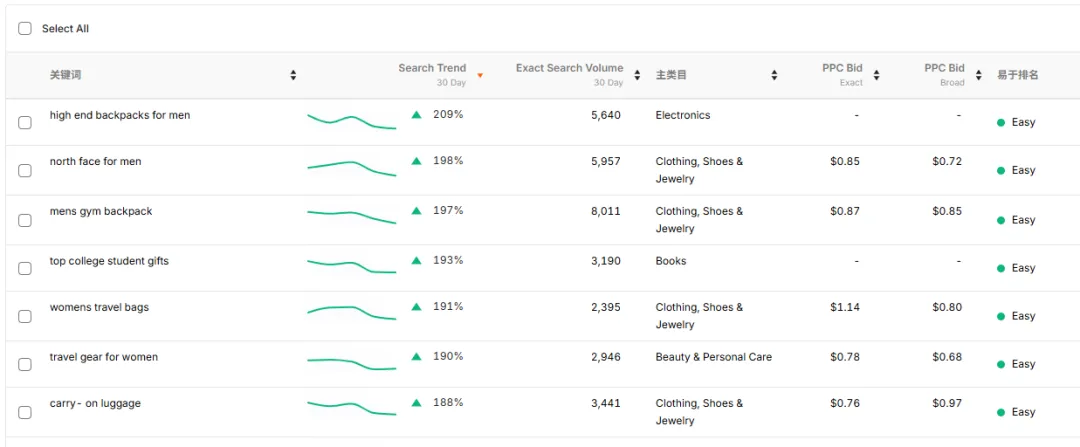1080x447 pixels.
Task: Click the orange Search Trend sort arrow
Action: click(480, 76)
